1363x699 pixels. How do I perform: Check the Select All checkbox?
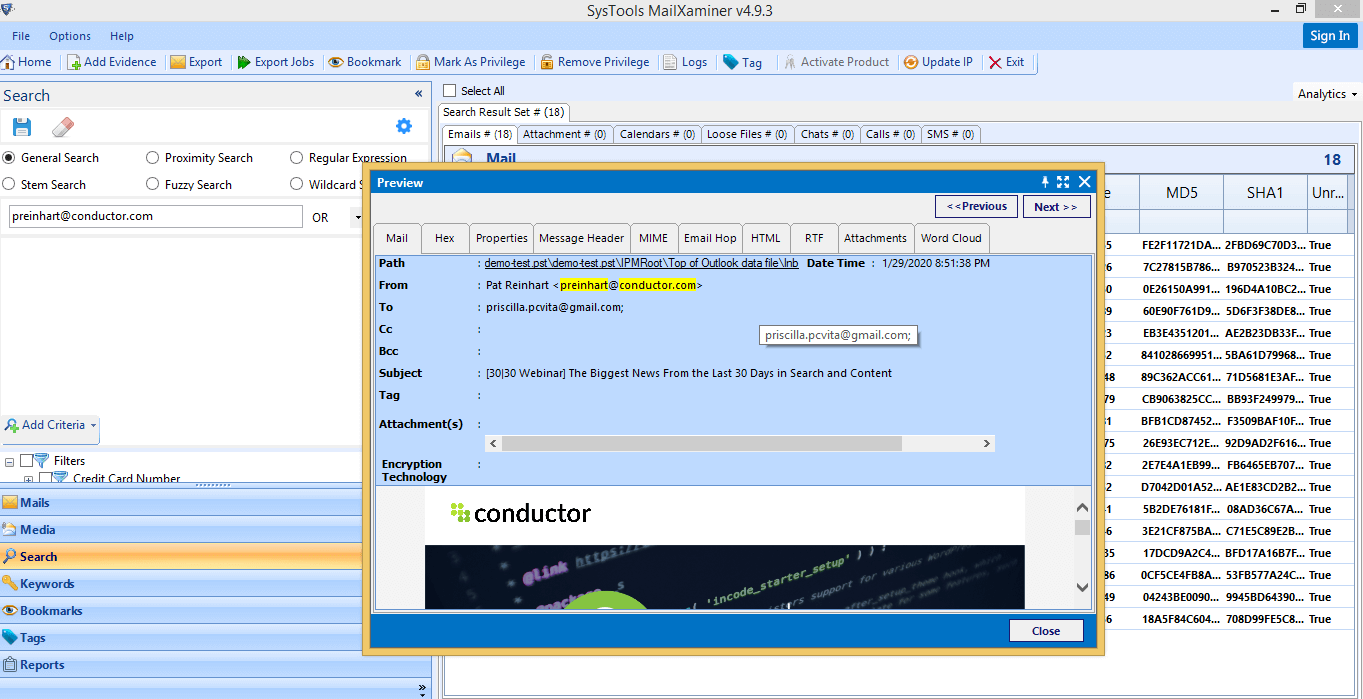449,91
